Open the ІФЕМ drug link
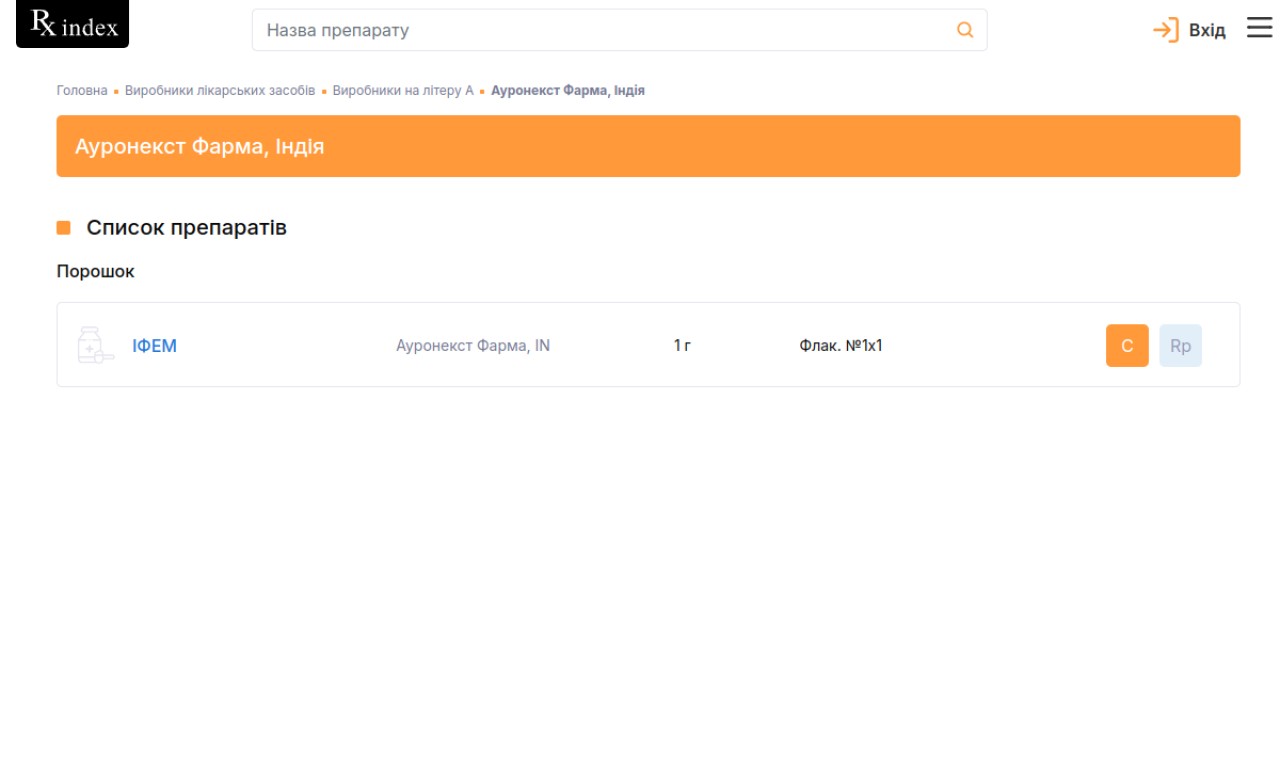This screenshot has height=768, width=1280. 155,346
